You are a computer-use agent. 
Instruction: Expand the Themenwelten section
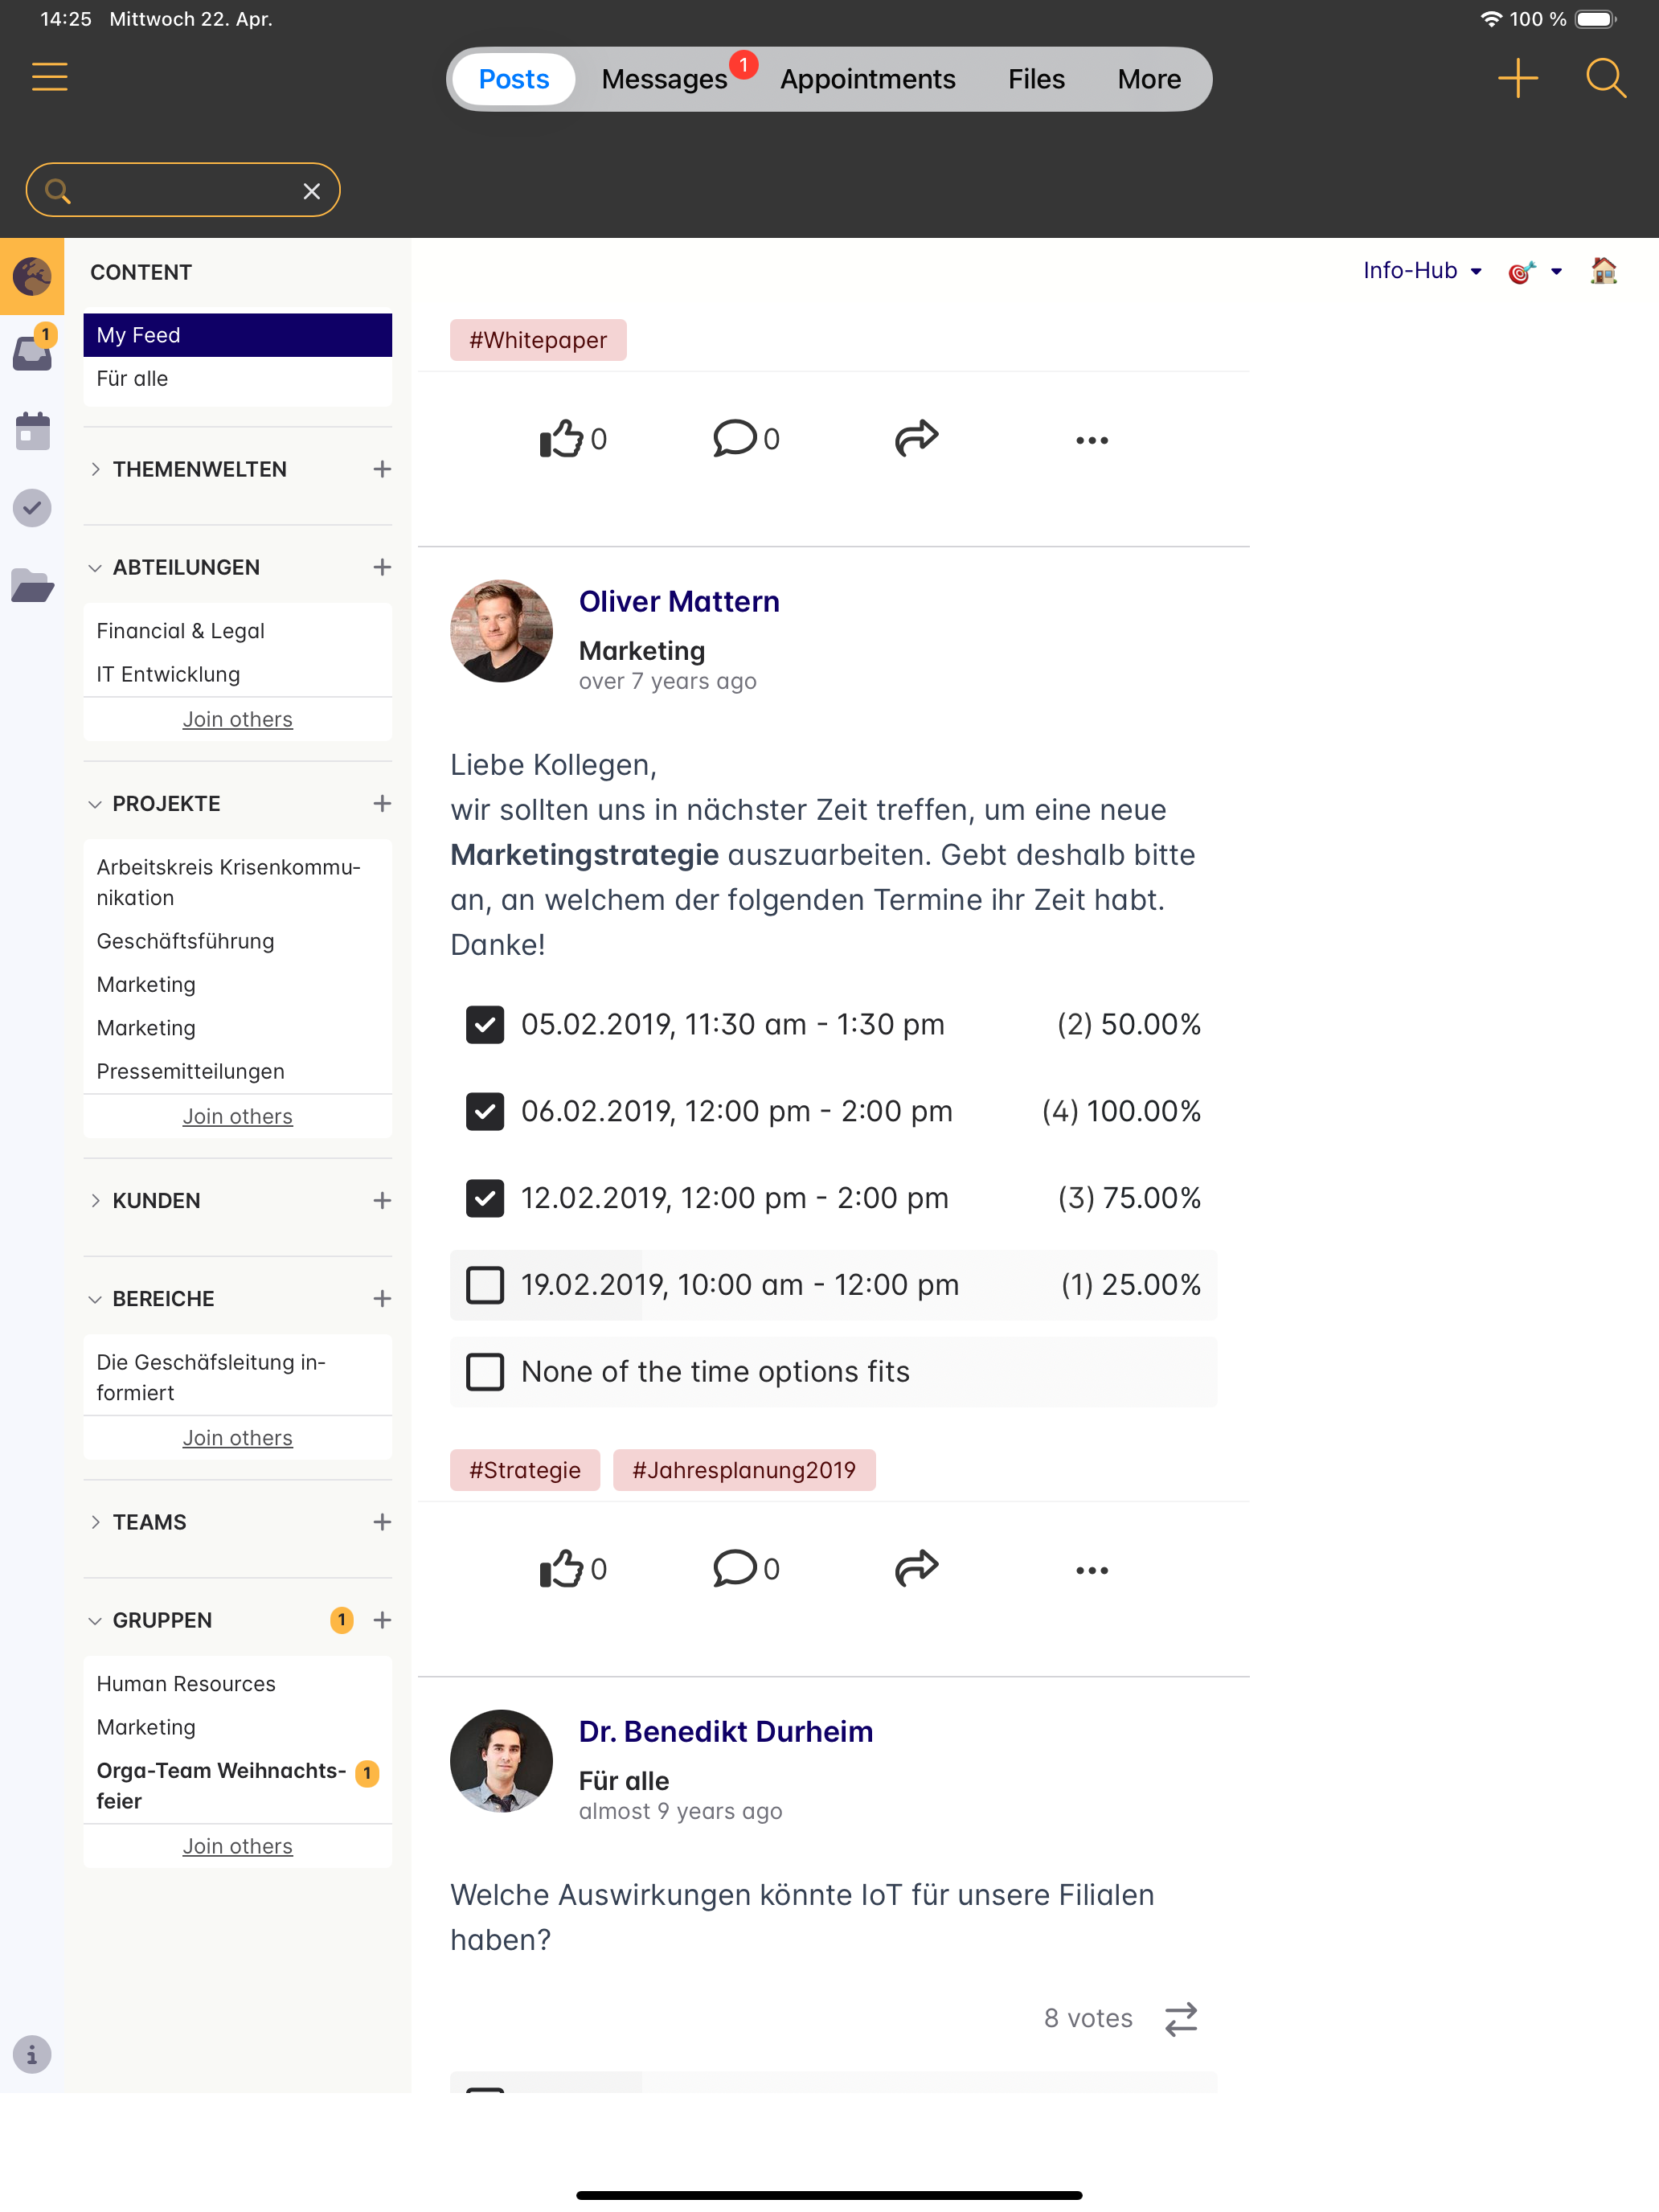[96, 469]
